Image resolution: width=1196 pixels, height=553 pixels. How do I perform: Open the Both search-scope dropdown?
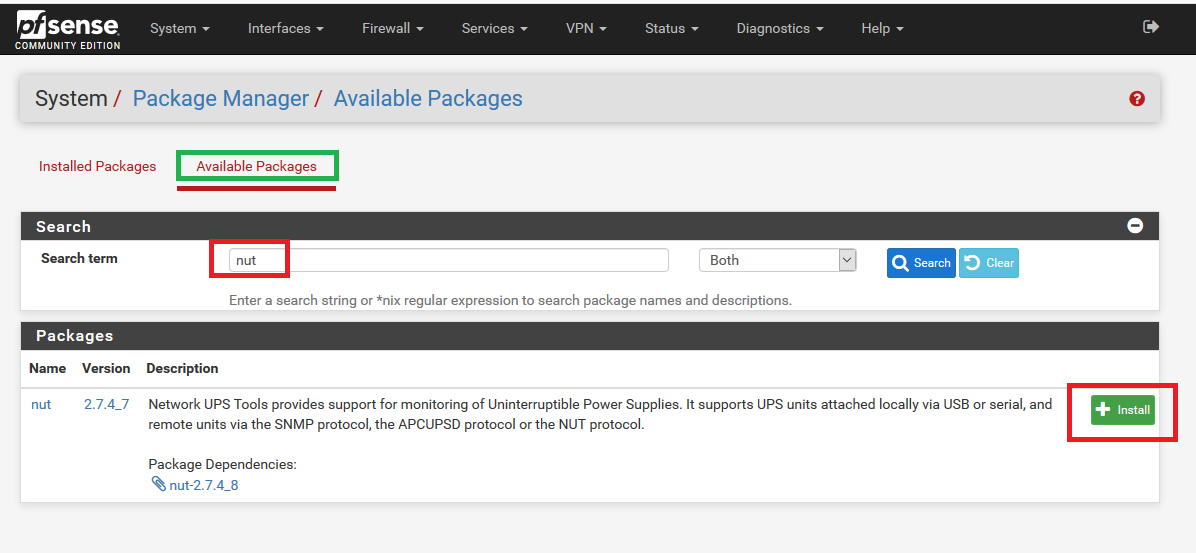(x=777, y=260)
